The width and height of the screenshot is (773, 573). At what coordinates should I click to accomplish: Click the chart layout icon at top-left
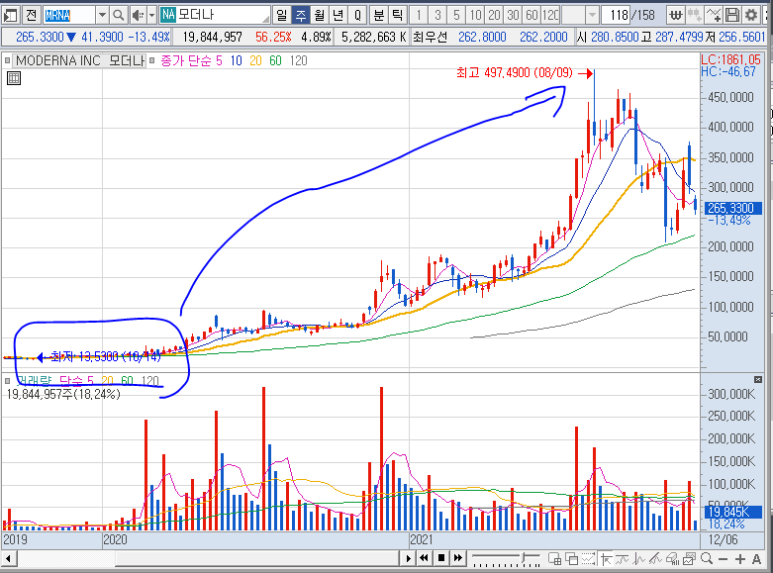click(10, 15)
